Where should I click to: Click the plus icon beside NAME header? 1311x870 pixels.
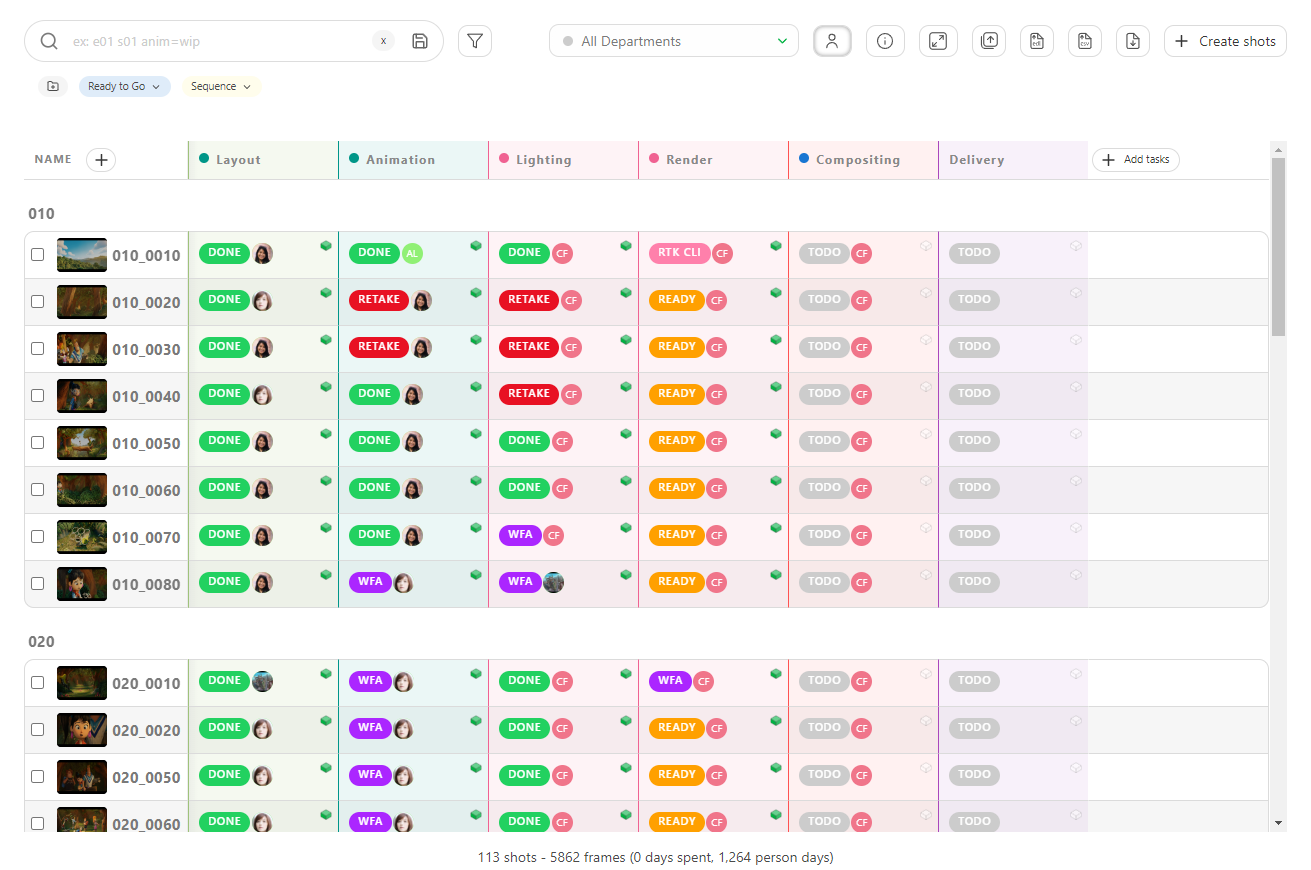click(x=101, y=160)
